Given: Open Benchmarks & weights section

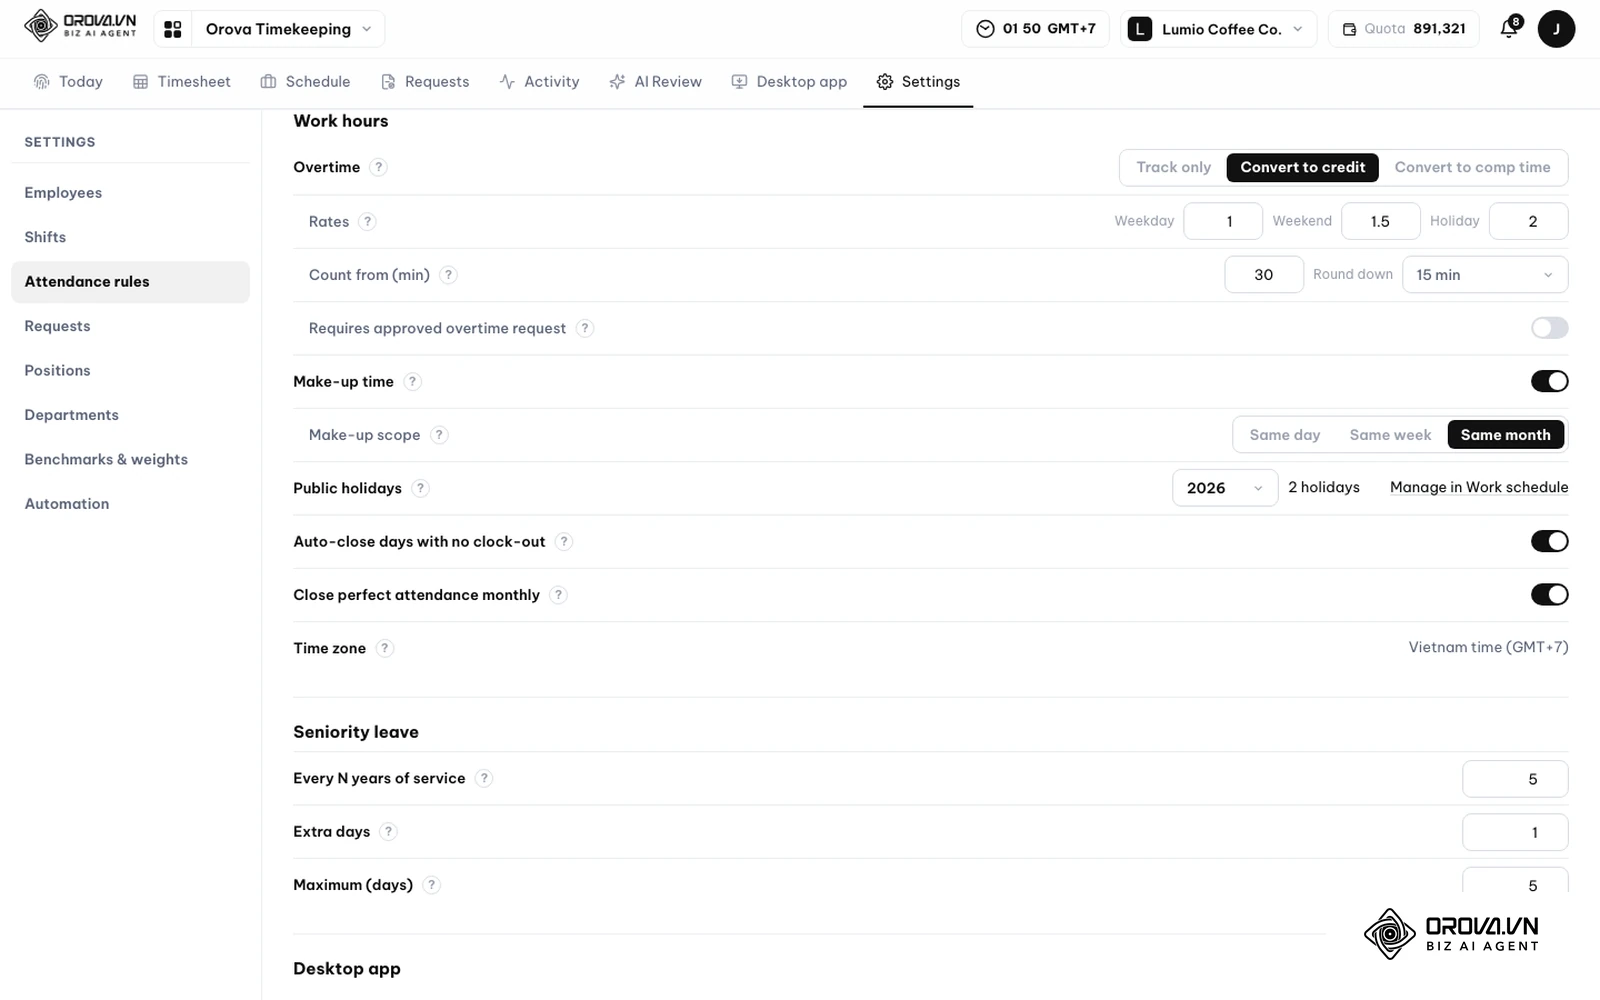Looking at the screenshot, I should (x=130, y=460).
